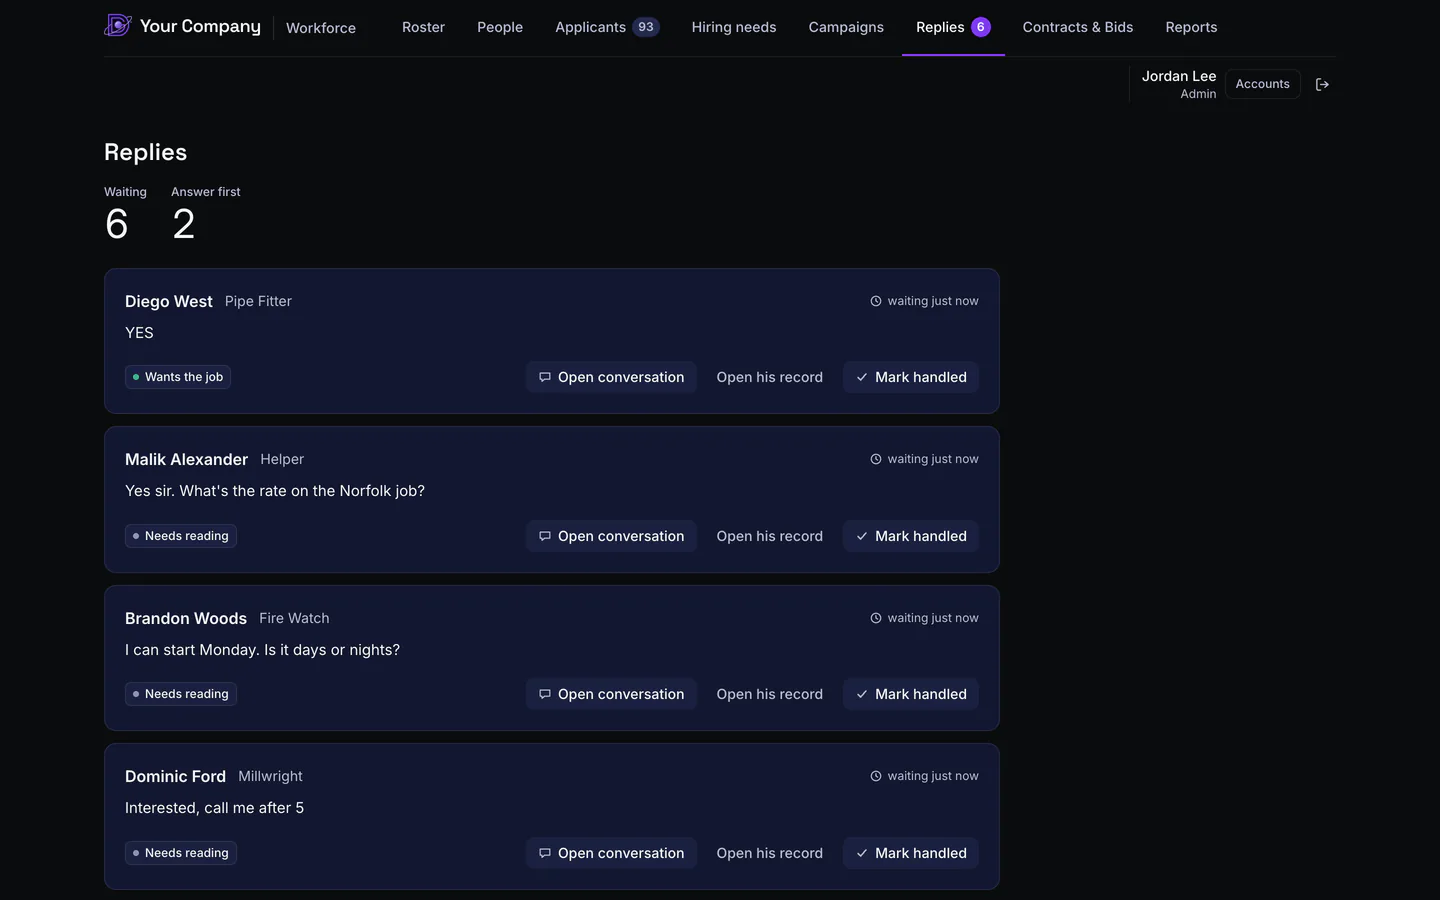
Task: Open Dominic Ford's record
Action: [x=770, y=853]
